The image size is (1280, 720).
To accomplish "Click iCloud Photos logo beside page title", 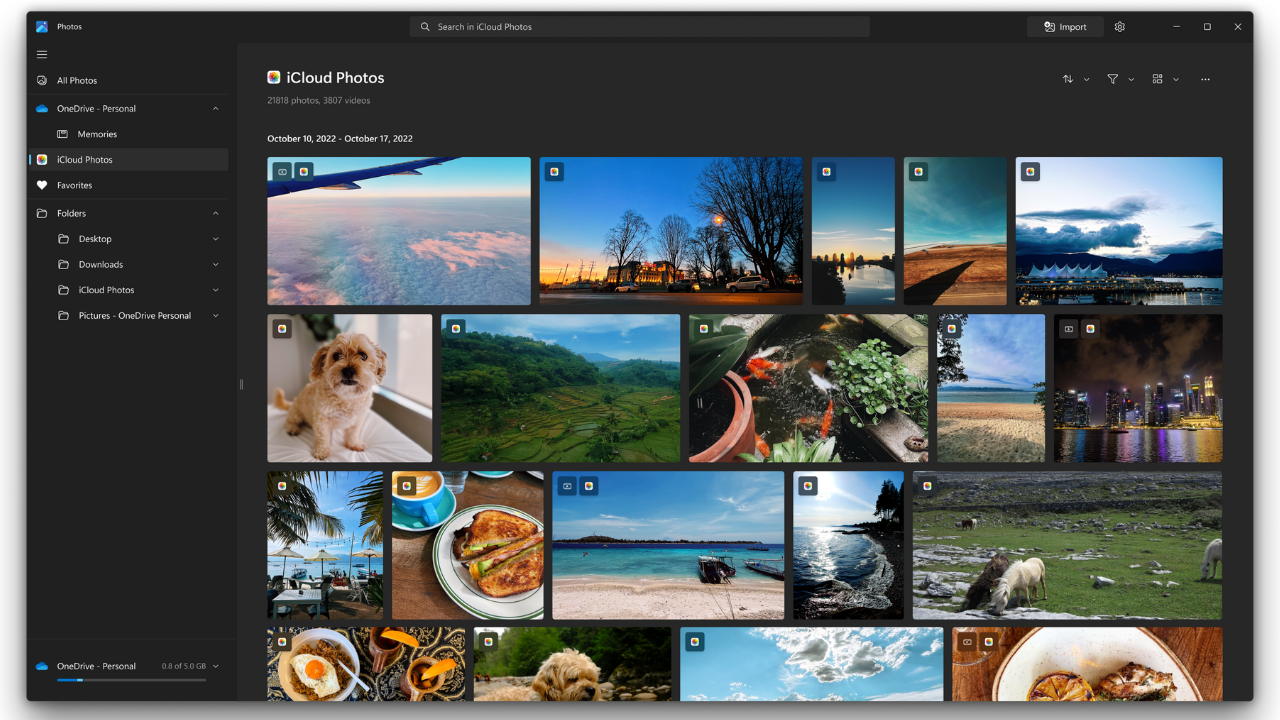I will click(x=274, y=77).
